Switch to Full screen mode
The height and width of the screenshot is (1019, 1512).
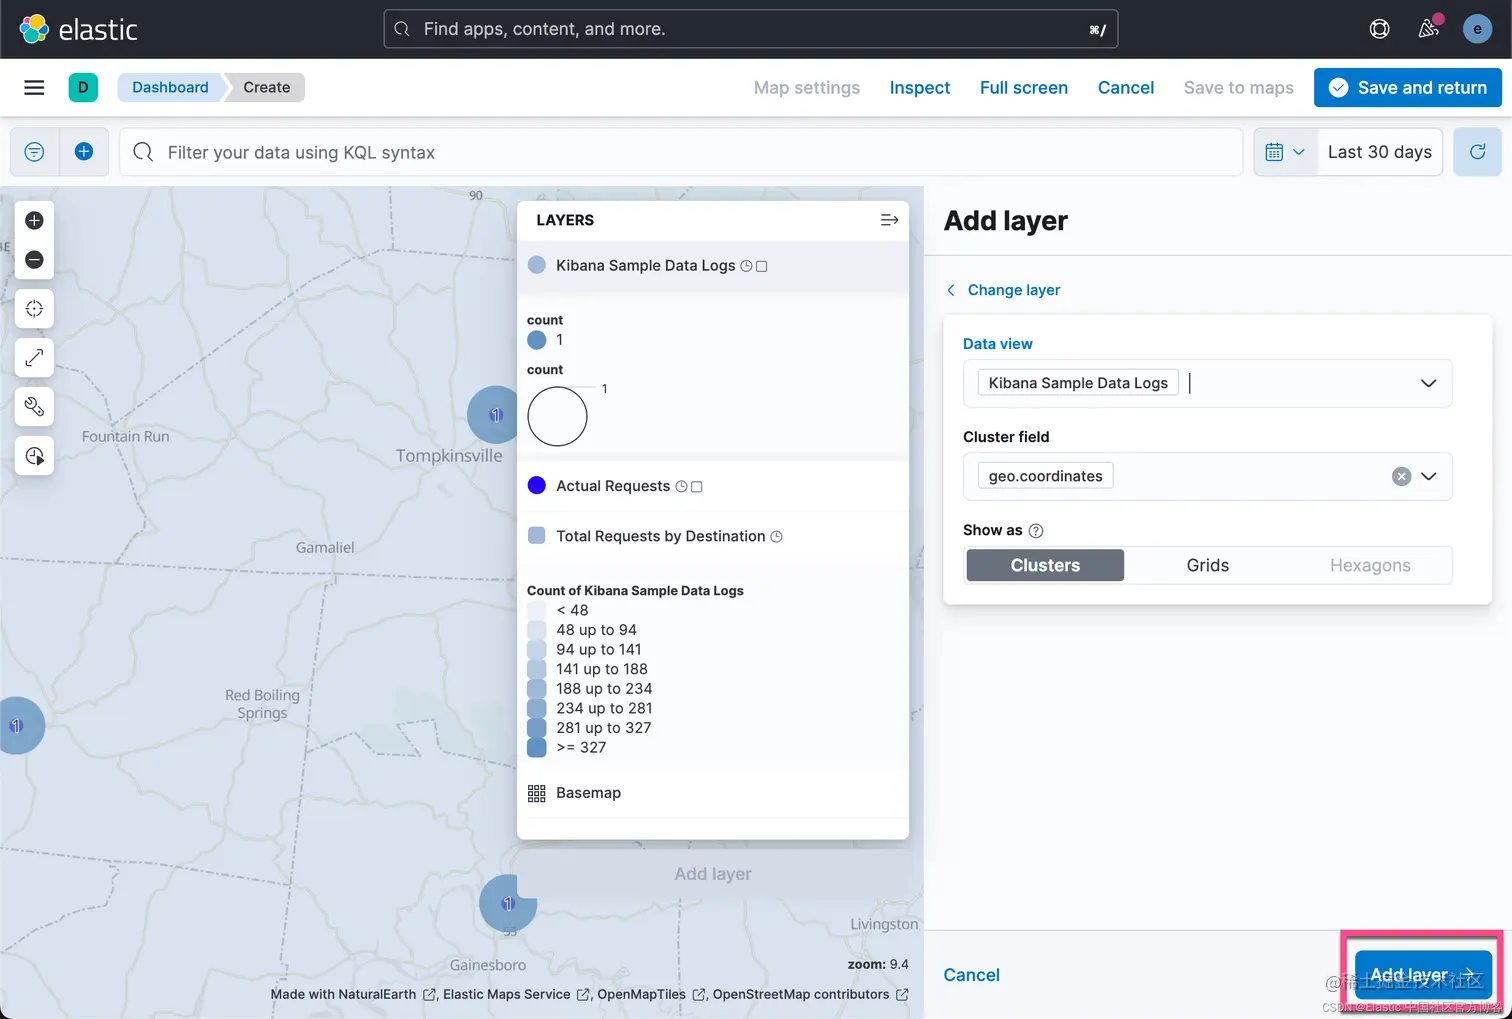tap(1024, 88)
